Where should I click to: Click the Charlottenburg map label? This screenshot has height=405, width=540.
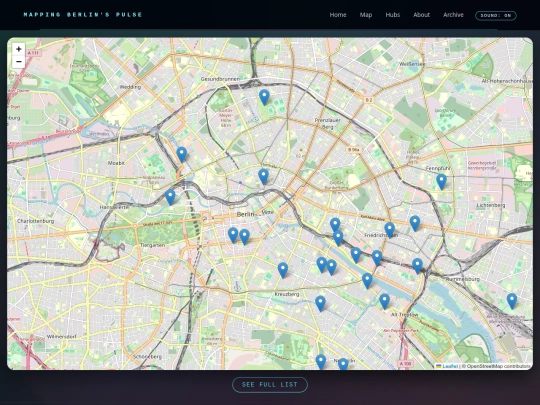tap(35, 221)
